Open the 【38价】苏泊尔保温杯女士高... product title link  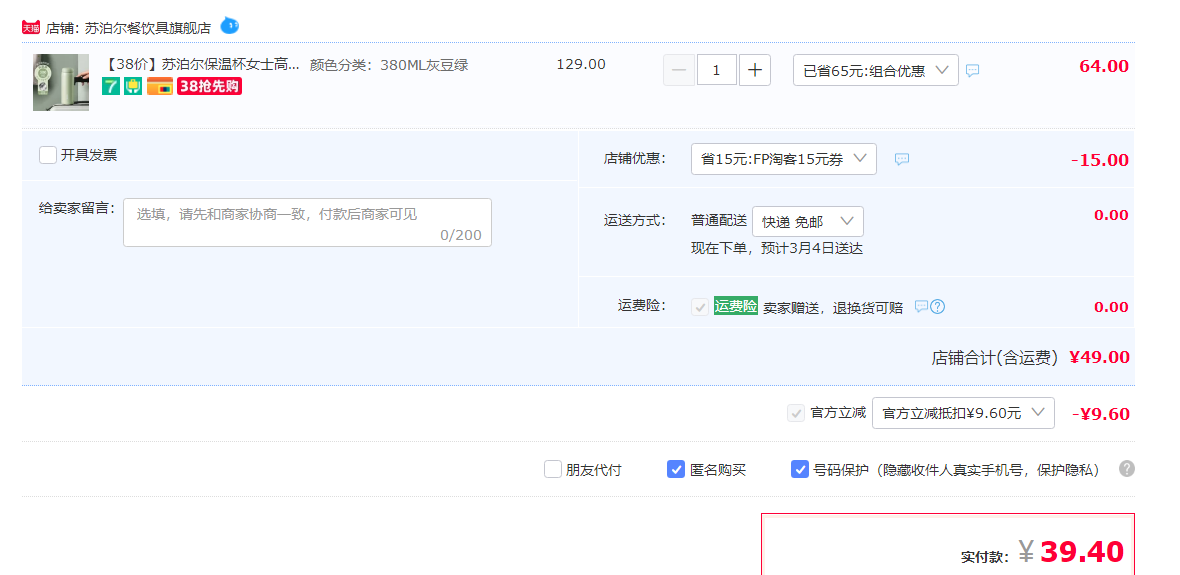click(201, 65)
